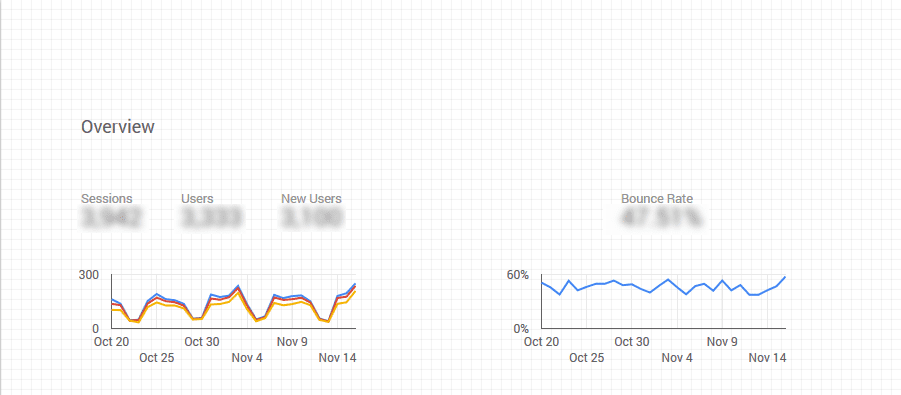Click Oct 30 label under the bounce rate chart

[x=632, y=342]
